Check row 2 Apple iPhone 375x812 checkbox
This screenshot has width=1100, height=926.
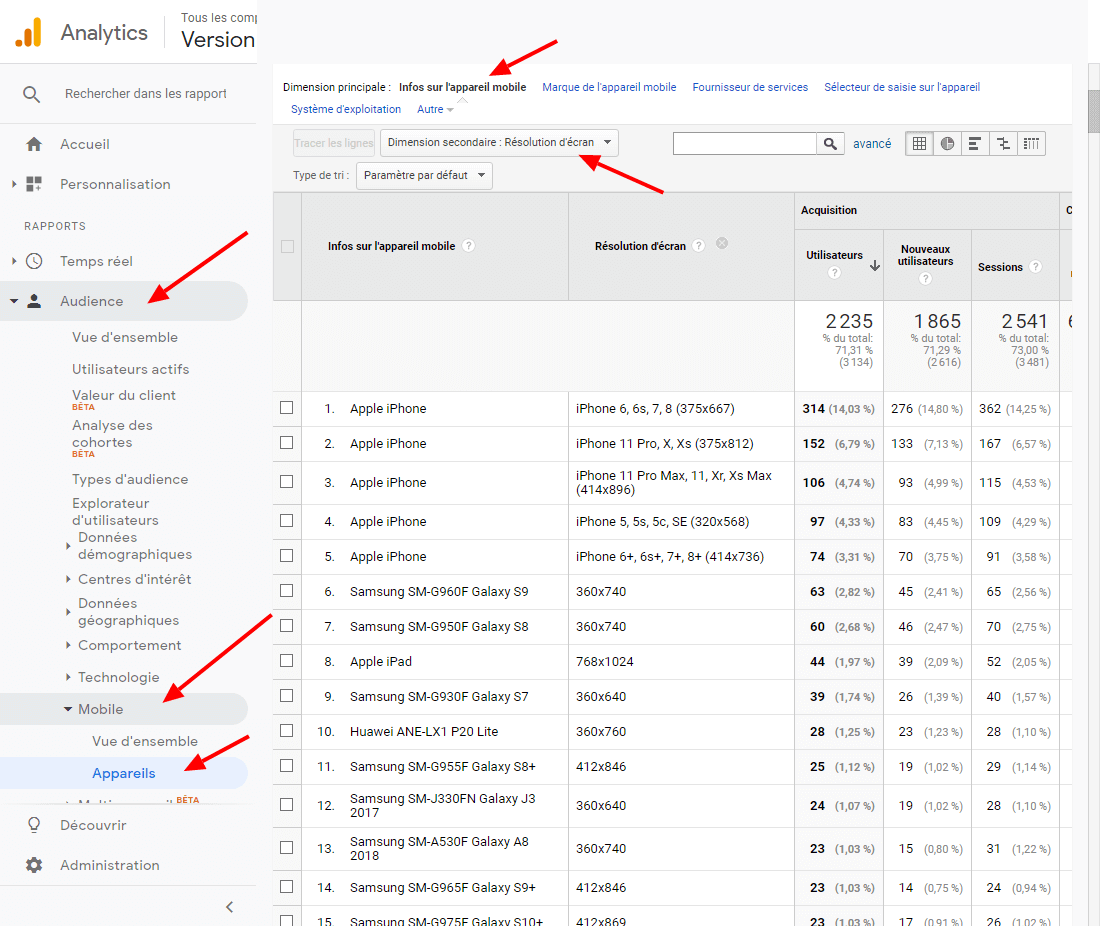point(287,443)
